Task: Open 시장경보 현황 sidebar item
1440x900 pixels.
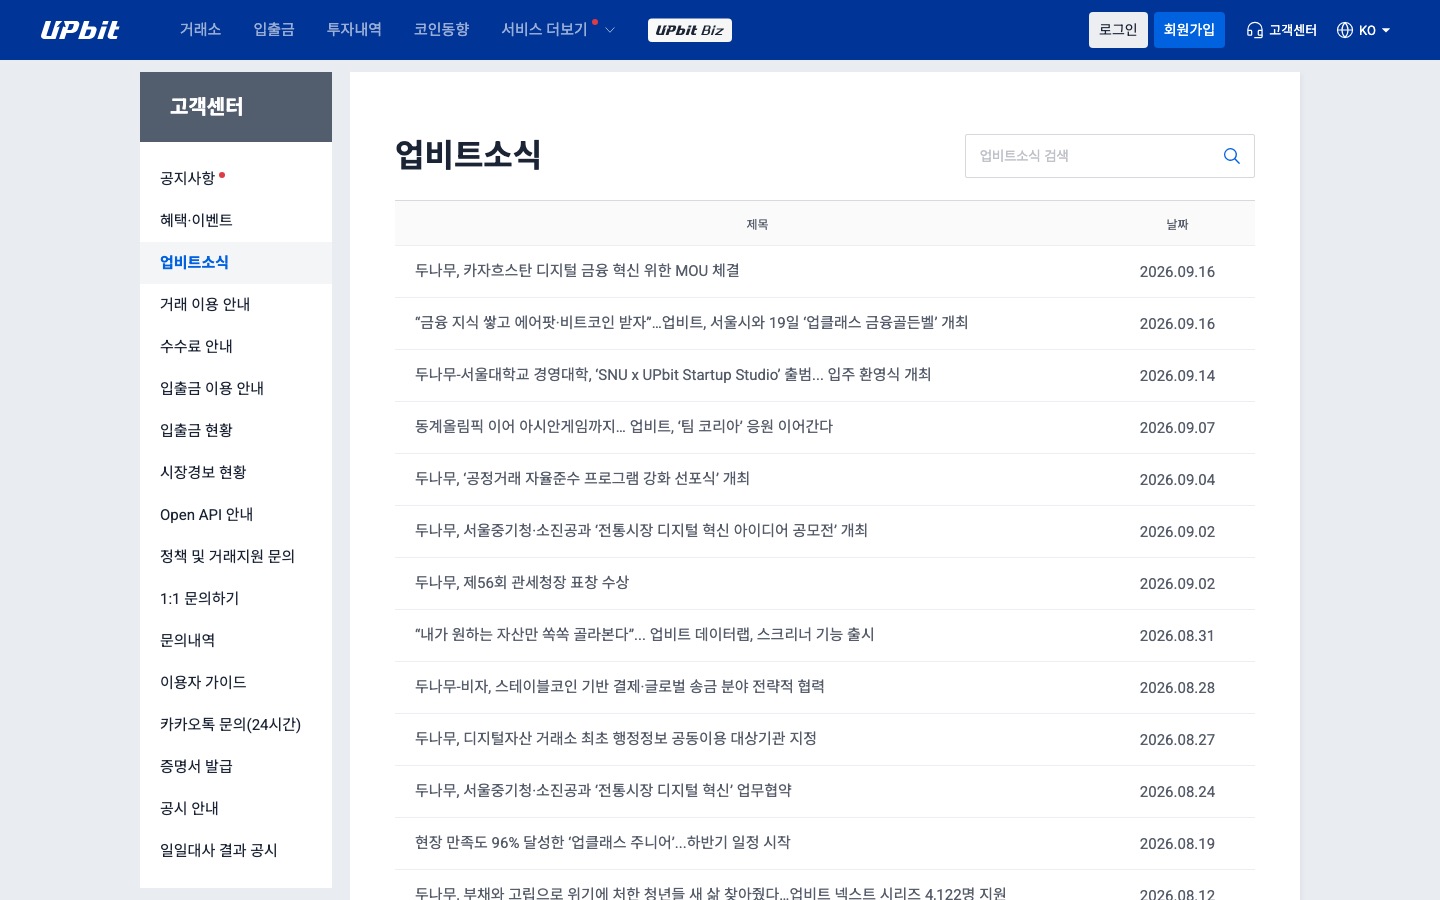Action: coord(236,472)
